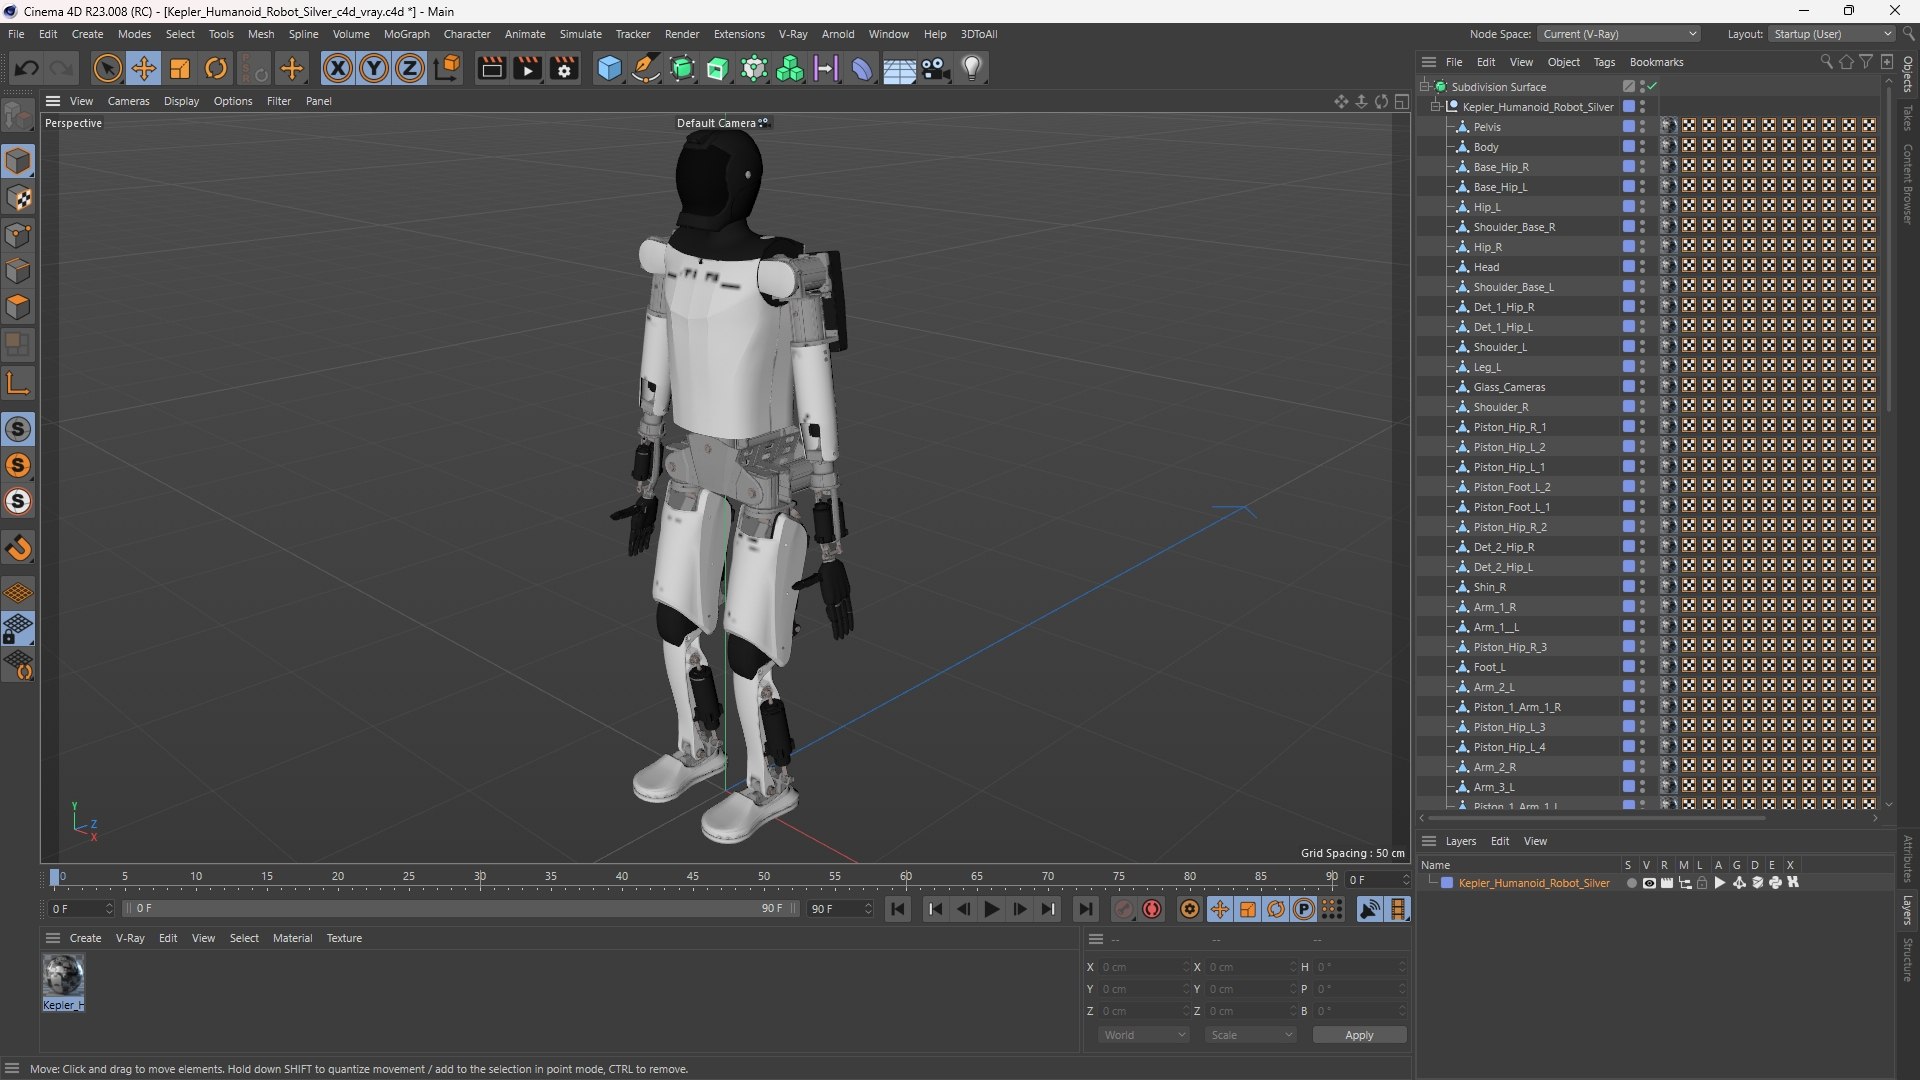Go to end of animation
The width and height of the screenshot is (1920, 1080).
point(1085,909)
